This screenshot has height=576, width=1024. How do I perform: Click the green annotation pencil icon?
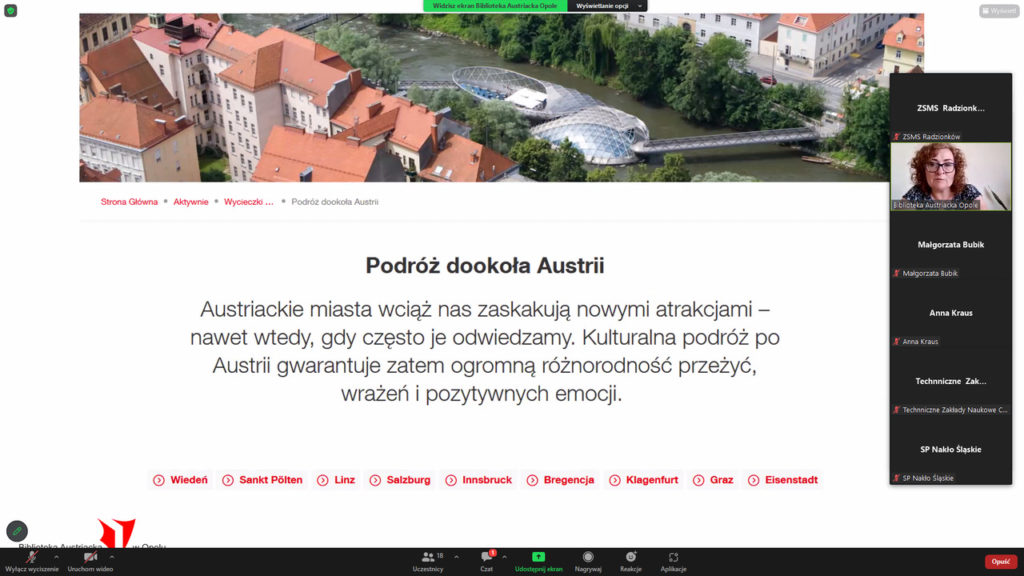tap(17, 531)
